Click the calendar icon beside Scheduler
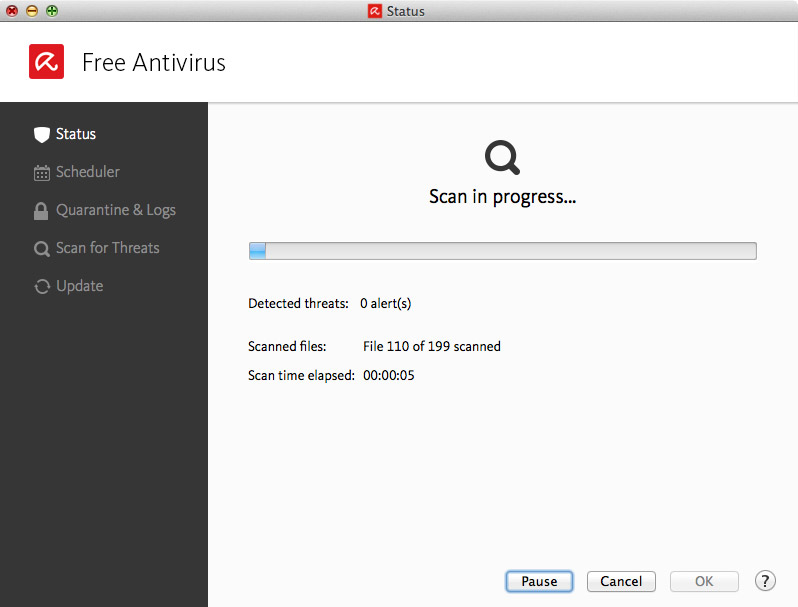798x607 pixels. click(x=42, y=173)
